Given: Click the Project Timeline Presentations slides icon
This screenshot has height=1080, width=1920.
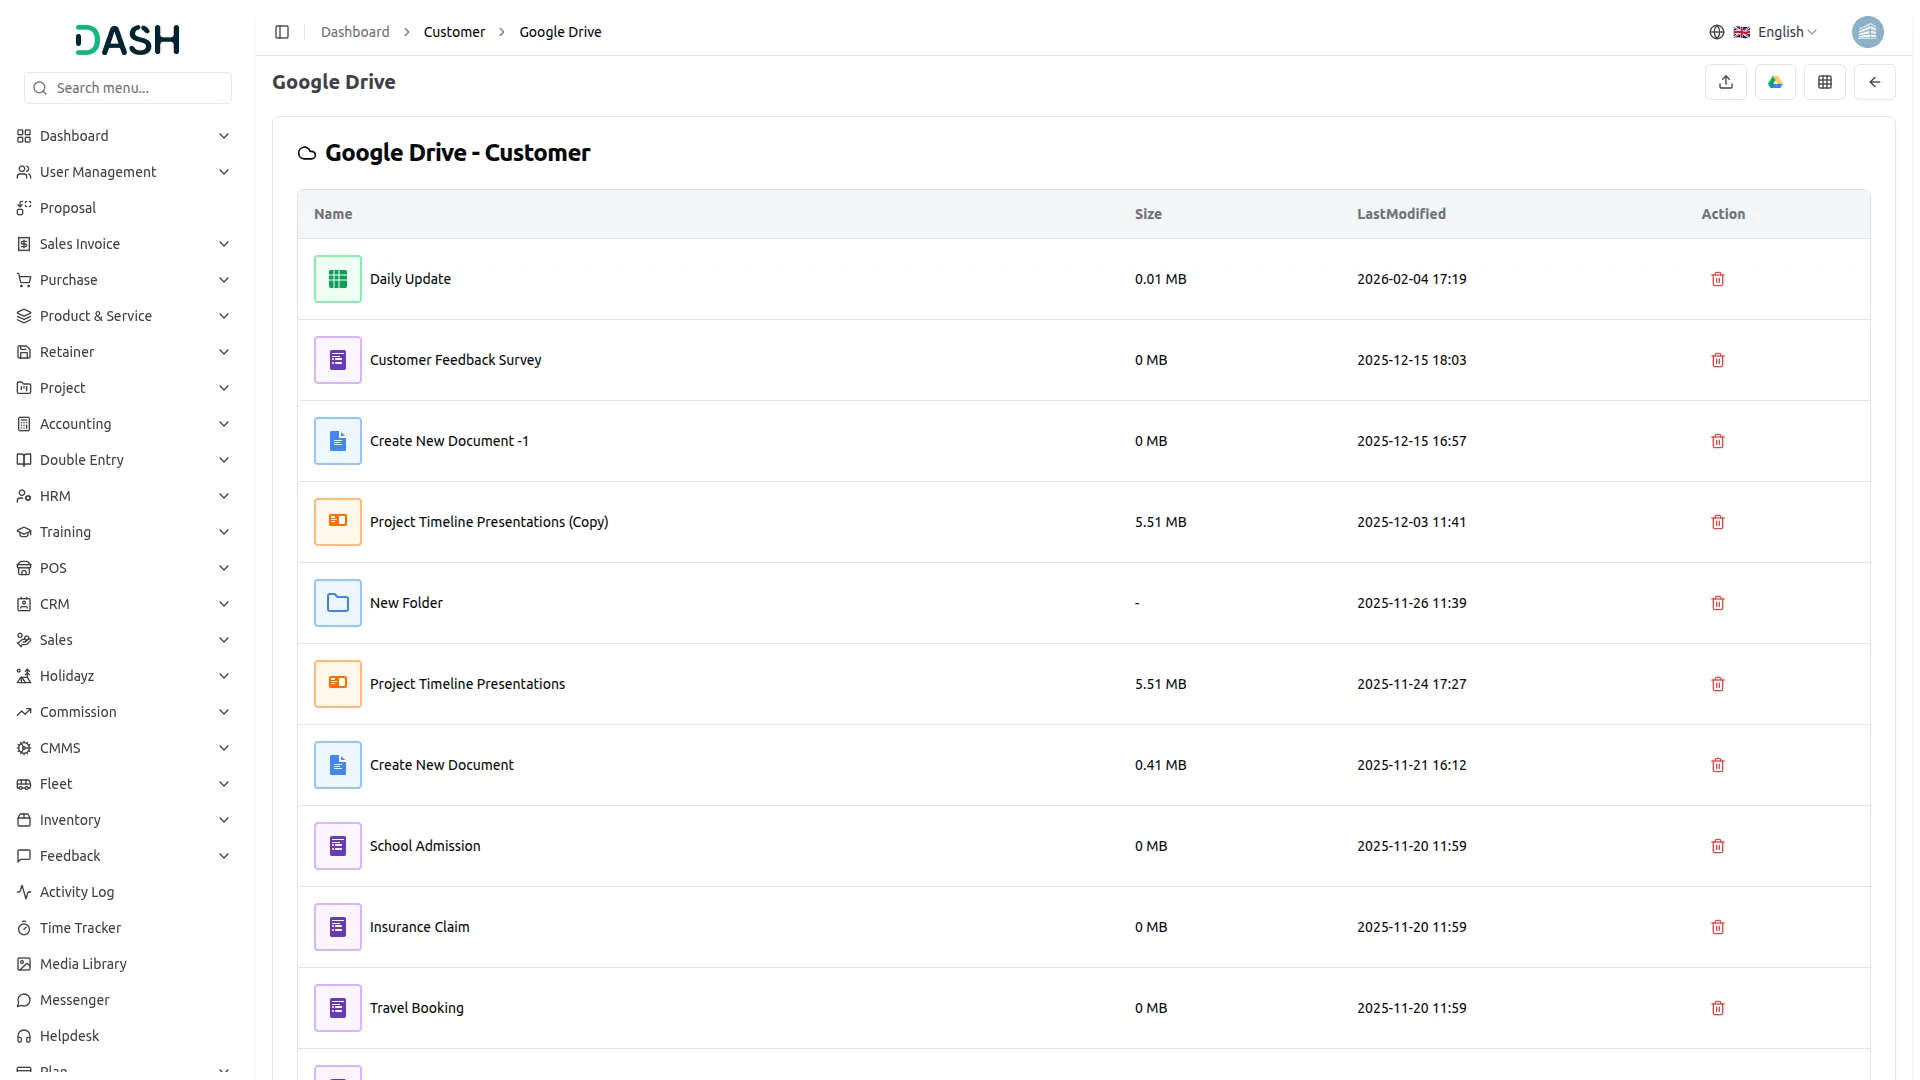Looking at the screenshot, I should tap(338, 684).
